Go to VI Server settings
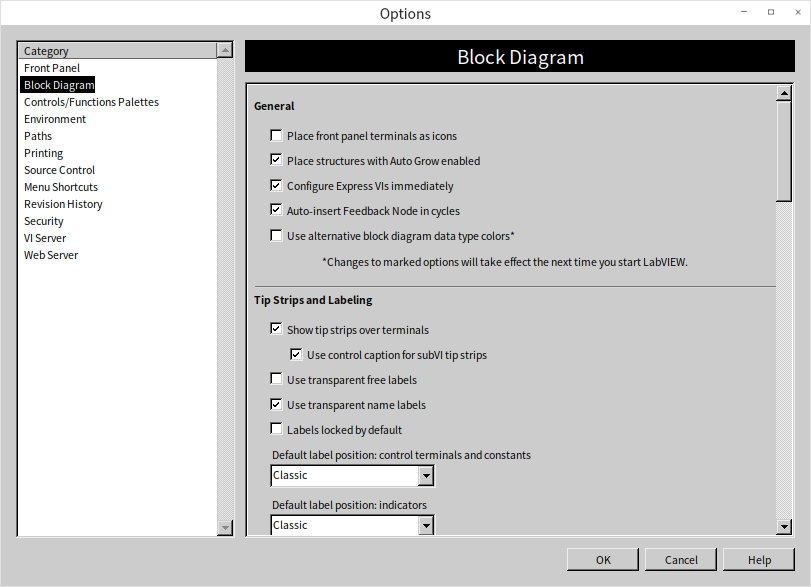Screen dimensions: 811x587 coord(45,238)
